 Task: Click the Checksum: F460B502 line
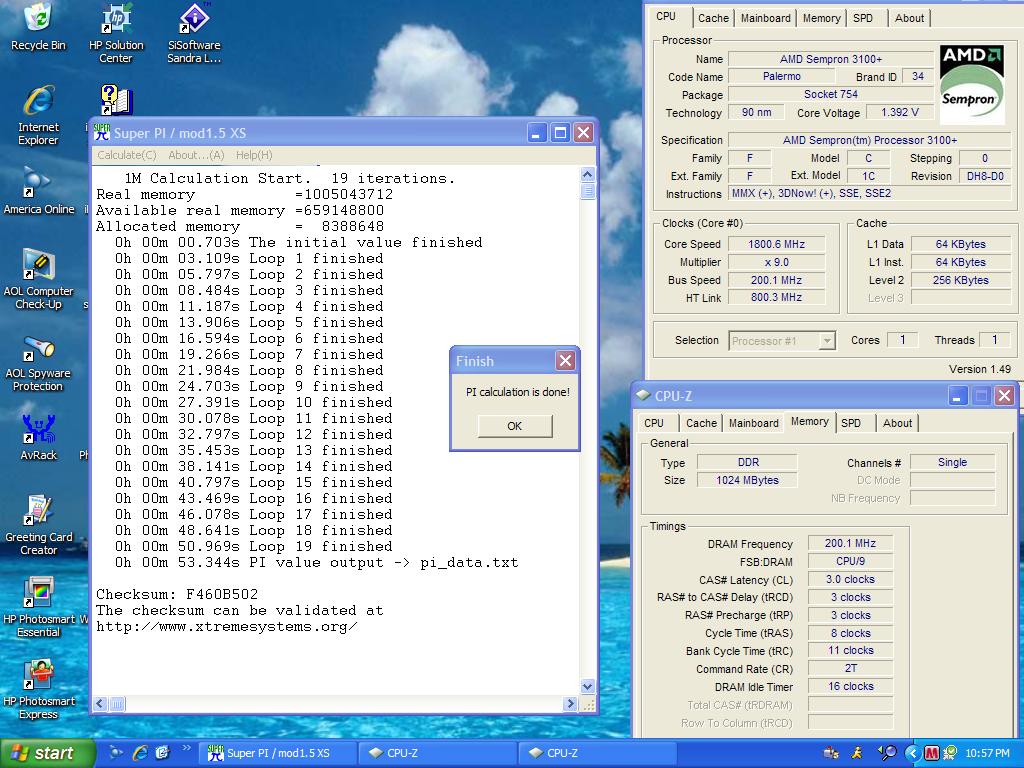click(x=177, y=594)
